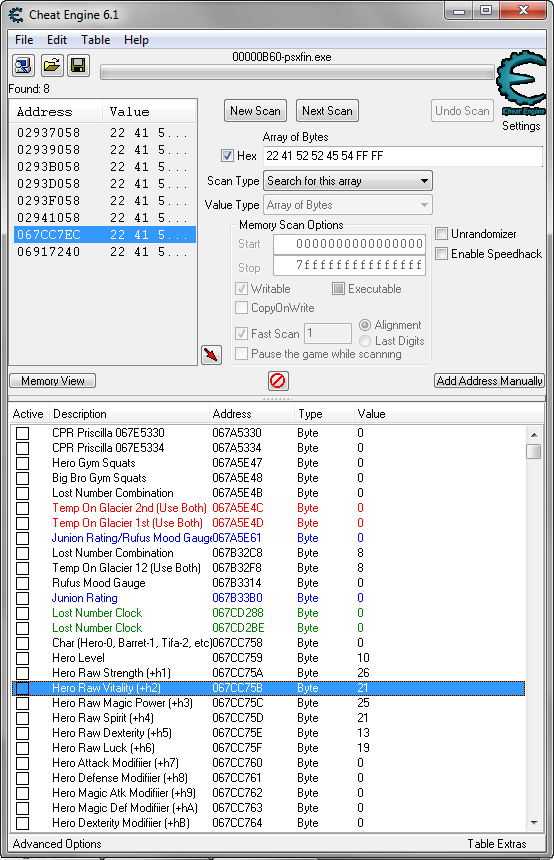Select the Last Digits radio button
554x860 pixels.
click(365, 341)
